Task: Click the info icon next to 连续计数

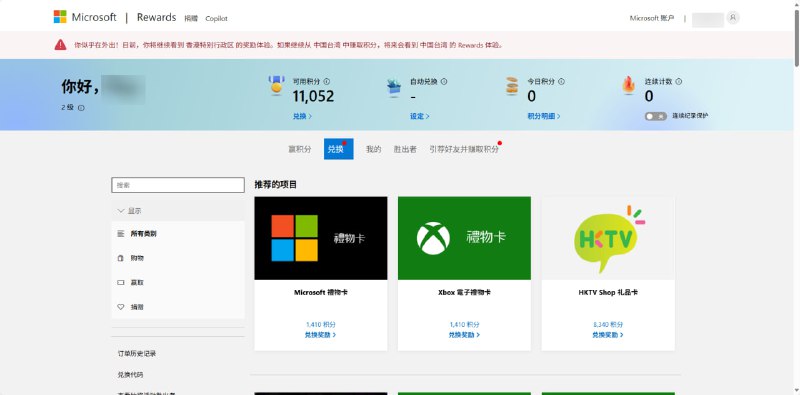Action: [679, 82]
